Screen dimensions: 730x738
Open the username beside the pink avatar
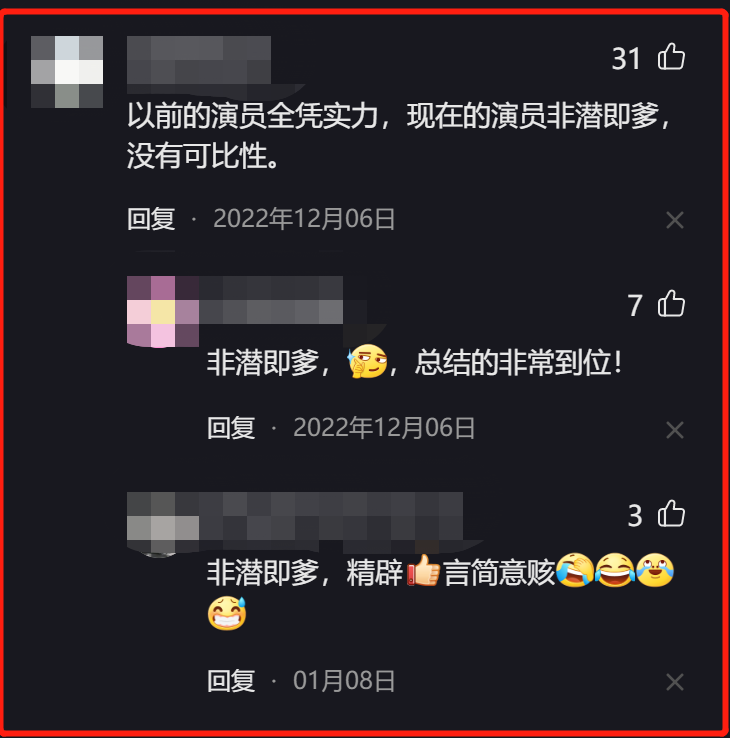(271, 300)
